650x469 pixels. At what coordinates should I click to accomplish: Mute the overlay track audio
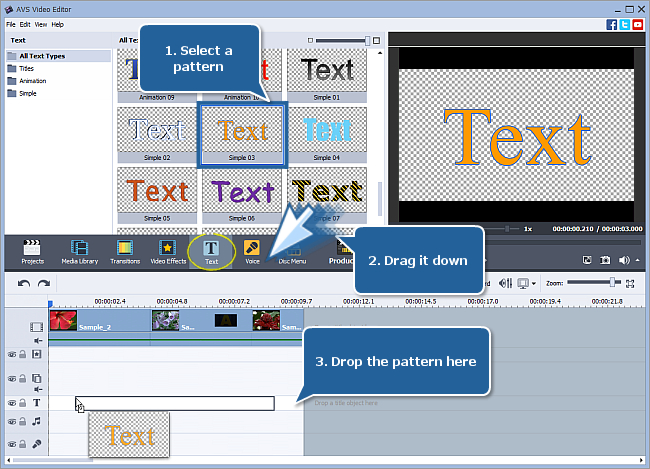[x=38, y=389]
